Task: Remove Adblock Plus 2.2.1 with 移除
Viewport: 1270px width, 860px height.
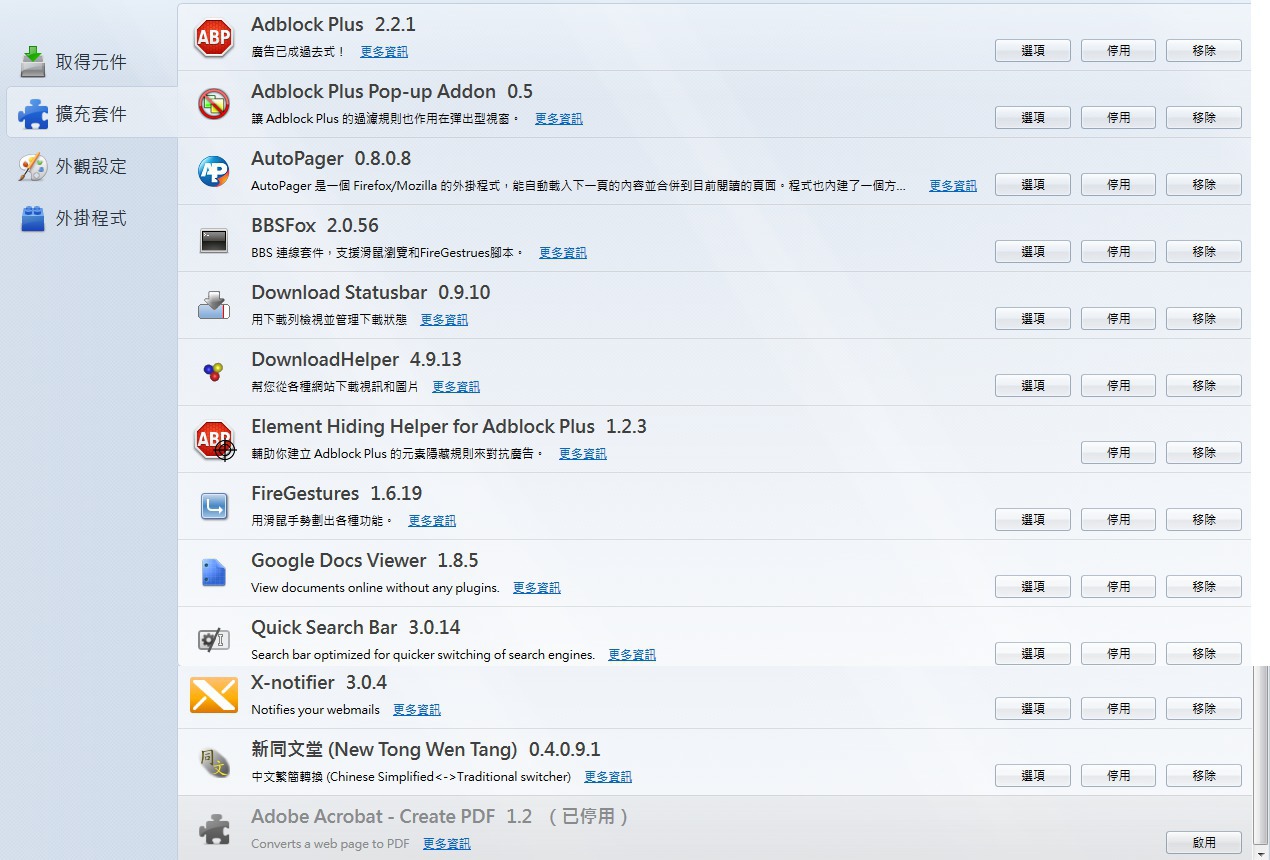Action: pyautogui.click(x=1204, y=51)
